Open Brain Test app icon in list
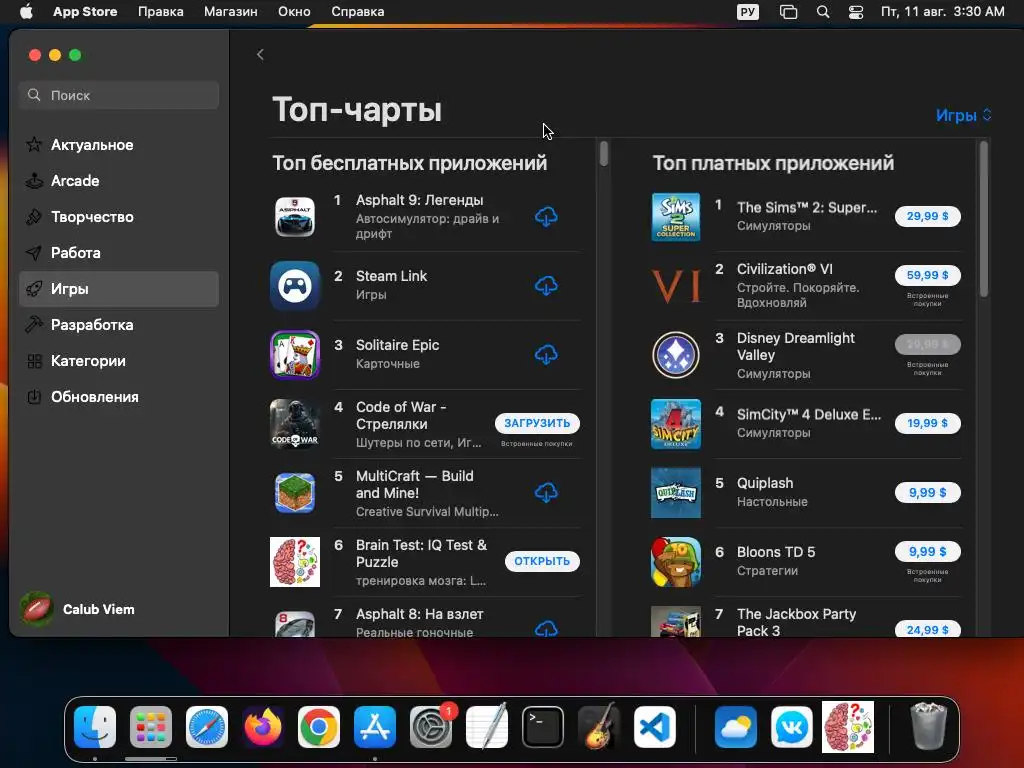The image size is (1024, 768). tap(295, 562)
